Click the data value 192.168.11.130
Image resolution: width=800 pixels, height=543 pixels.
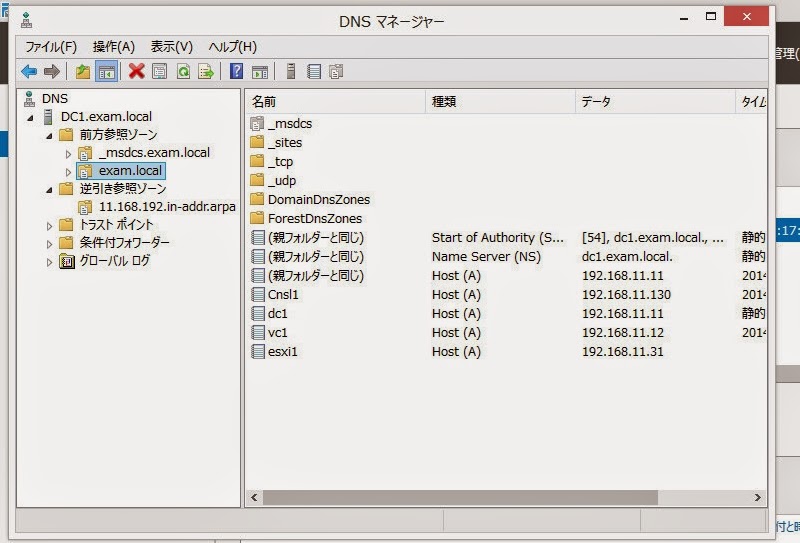pyautogui.click(x=627, y=294)
